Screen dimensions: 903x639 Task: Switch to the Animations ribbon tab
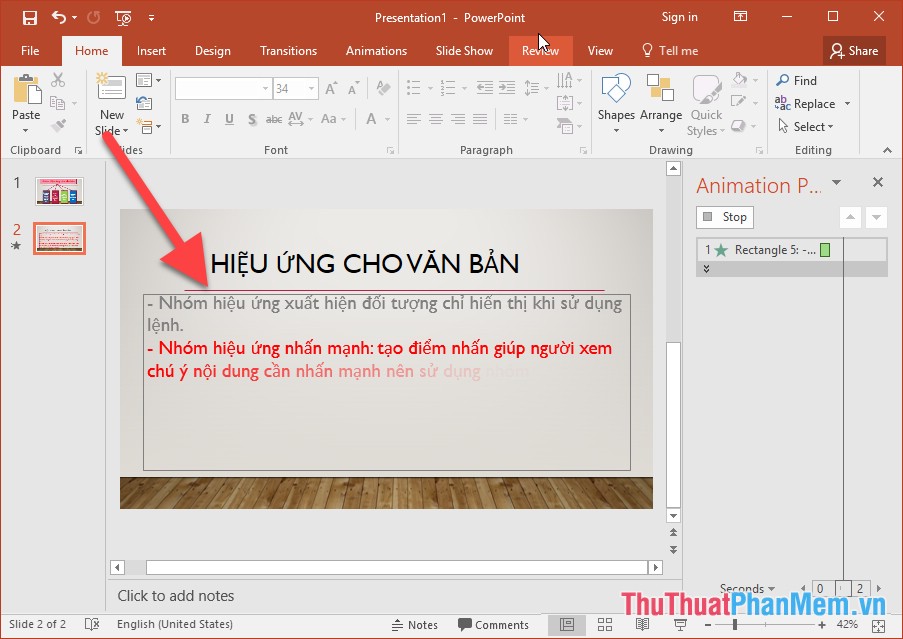[376, 50]
